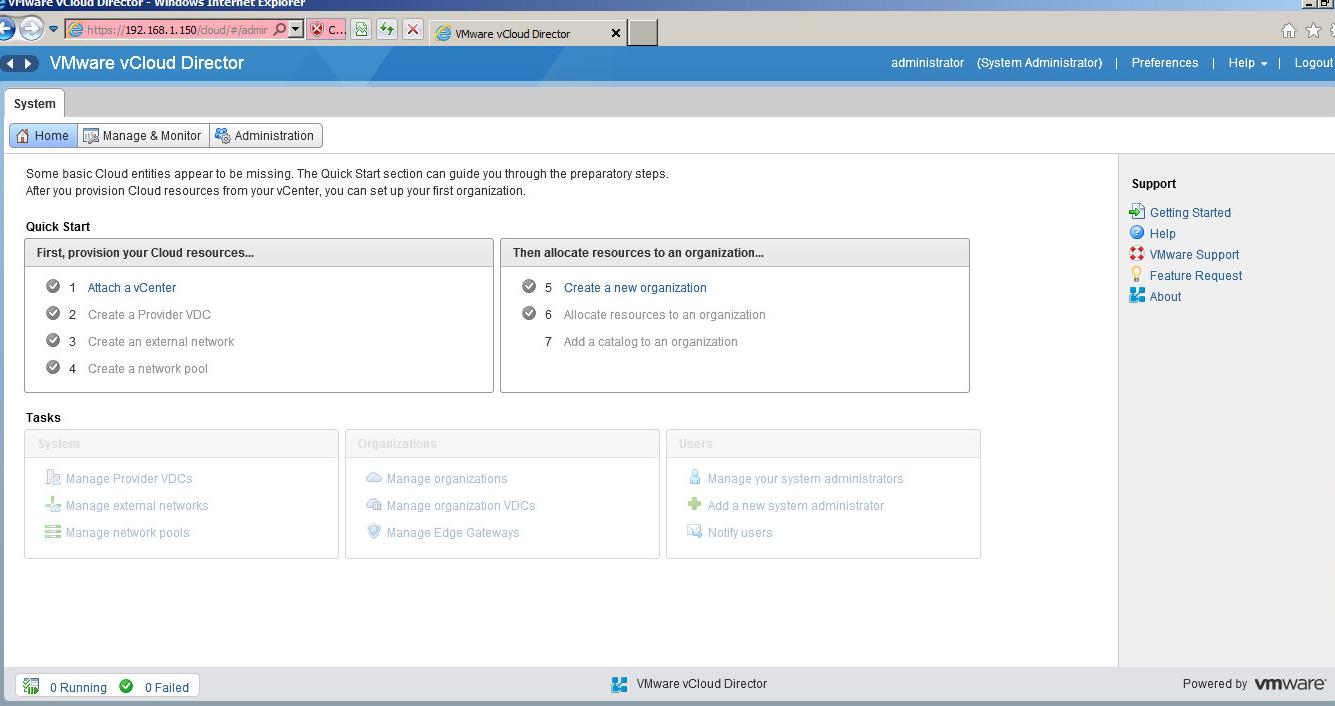Click Create an external network step
Screen dimensions: 1335x706
pyautogui.click(x=161, y=341)
